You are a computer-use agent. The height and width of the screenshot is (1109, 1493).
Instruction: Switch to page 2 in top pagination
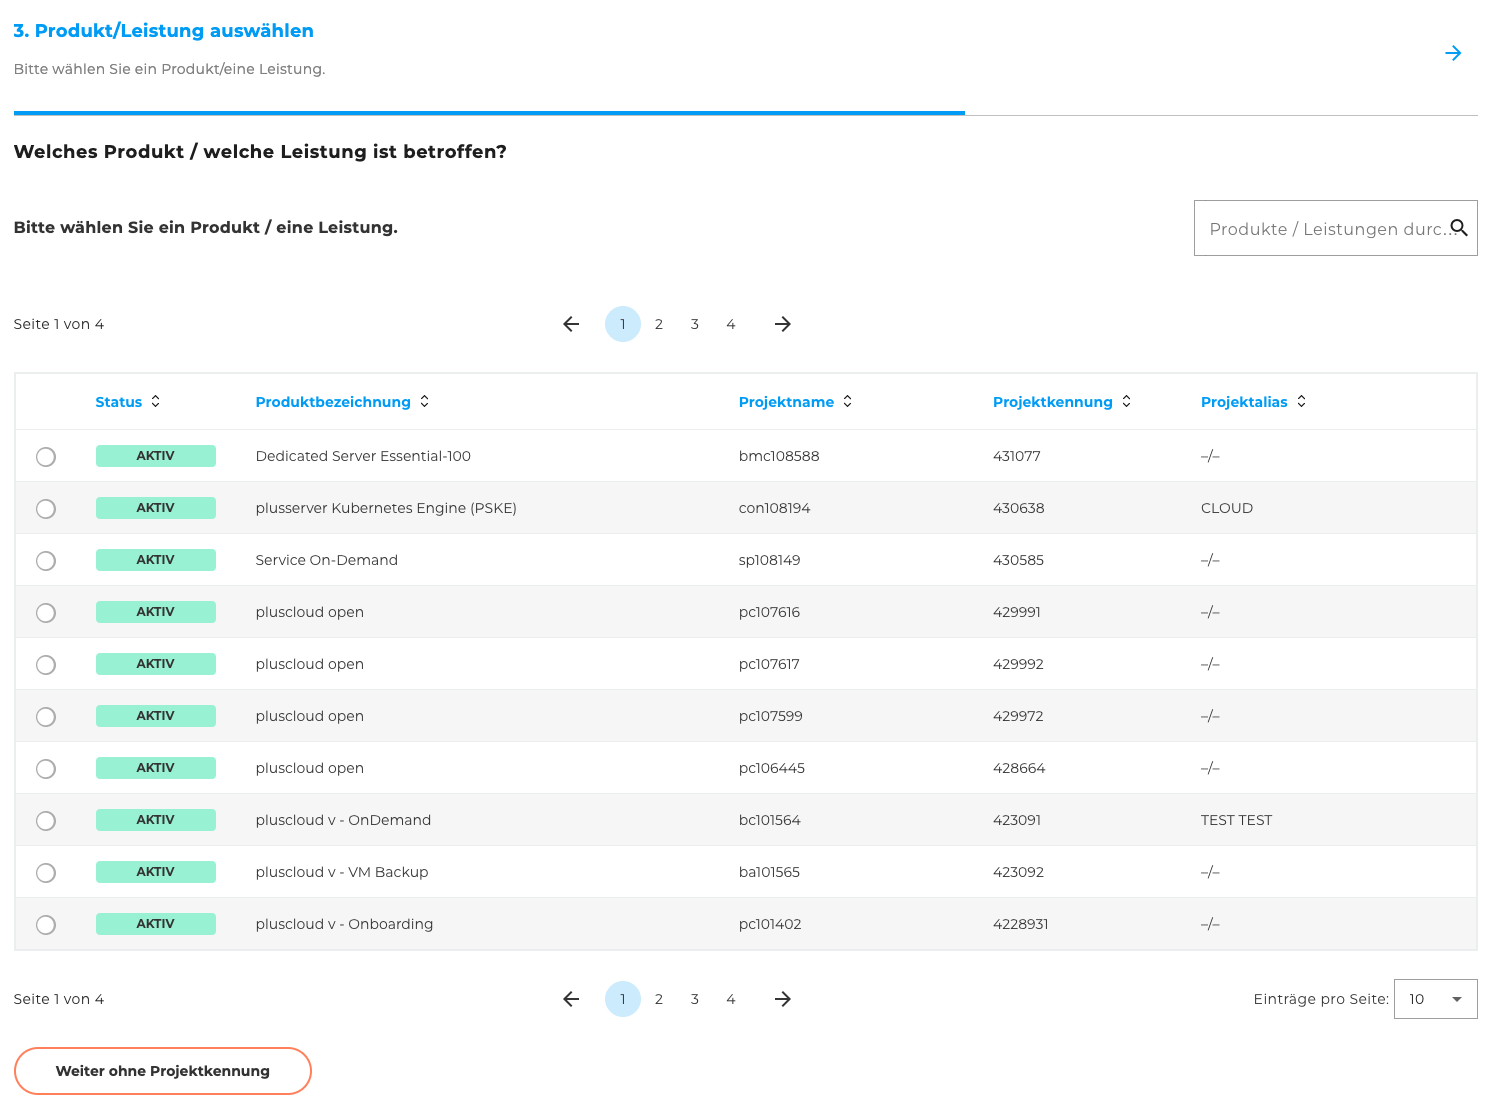point(659,324)
